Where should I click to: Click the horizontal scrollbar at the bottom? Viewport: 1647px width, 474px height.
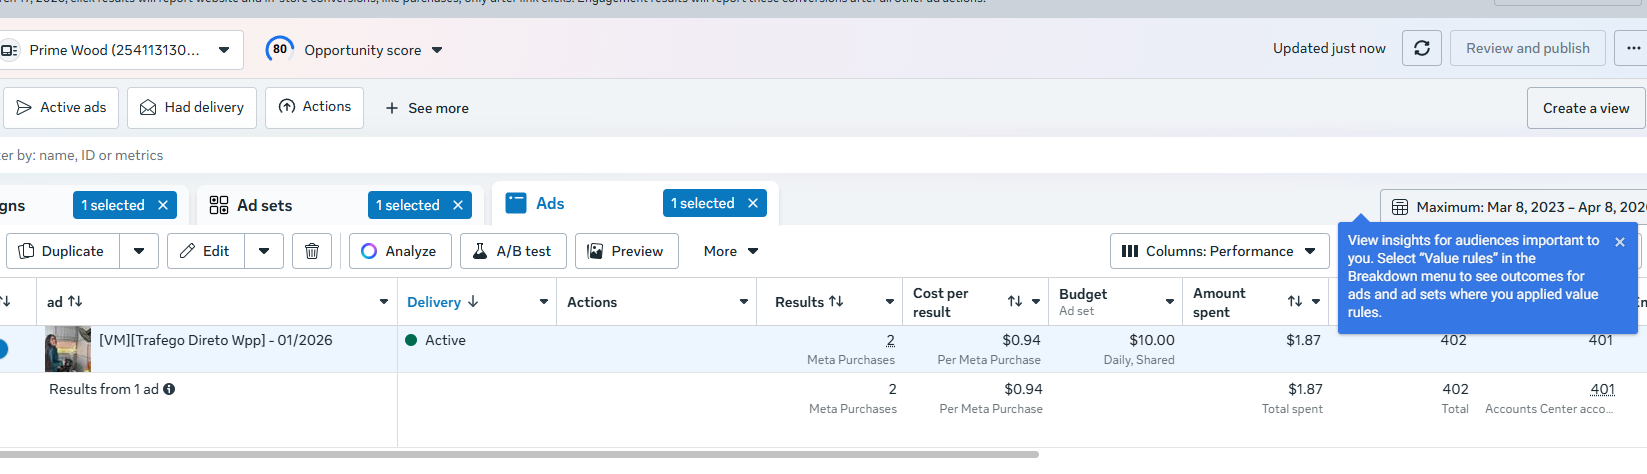(520, 454)
